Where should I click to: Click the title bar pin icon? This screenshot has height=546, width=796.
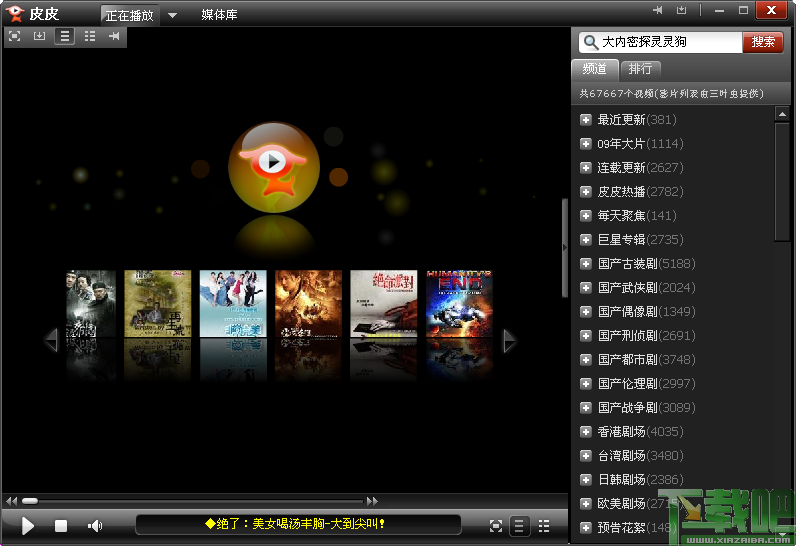tap(657, 10)
